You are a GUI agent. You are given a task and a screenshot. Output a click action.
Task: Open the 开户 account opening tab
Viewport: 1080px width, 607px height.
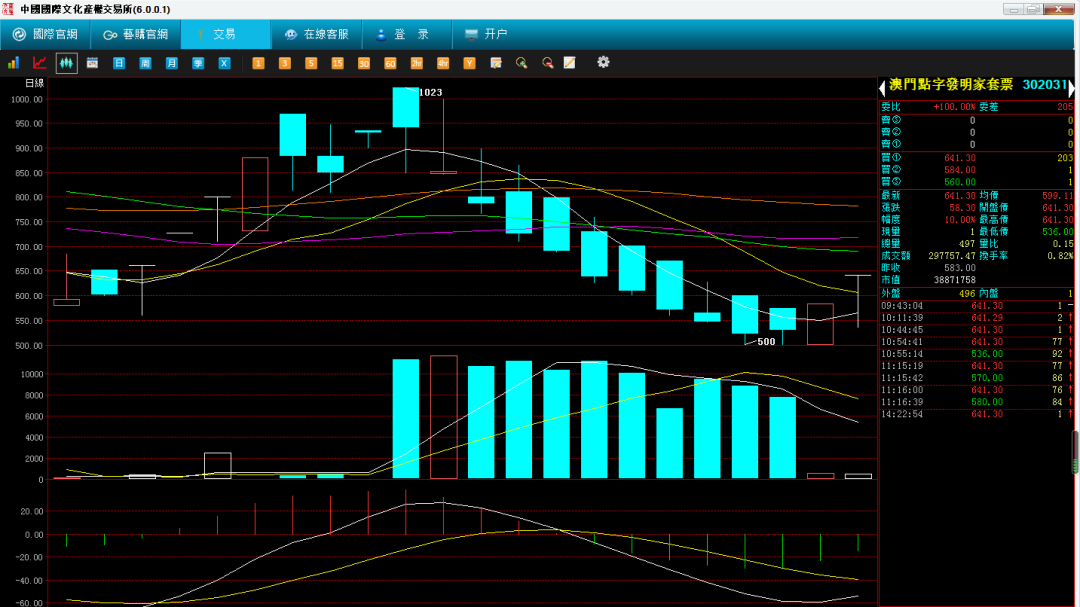click(486, 34)
